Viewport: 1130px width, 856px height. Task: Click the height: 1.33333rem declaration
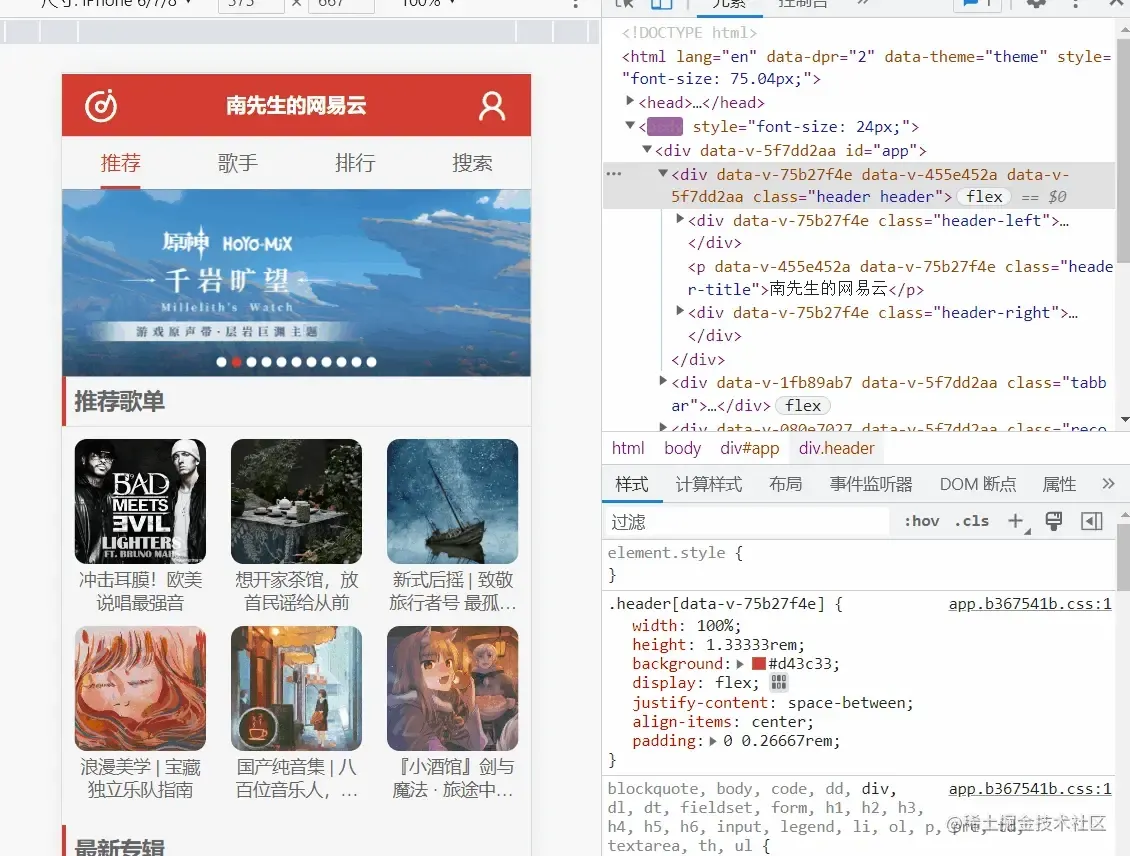click(719, 645)
